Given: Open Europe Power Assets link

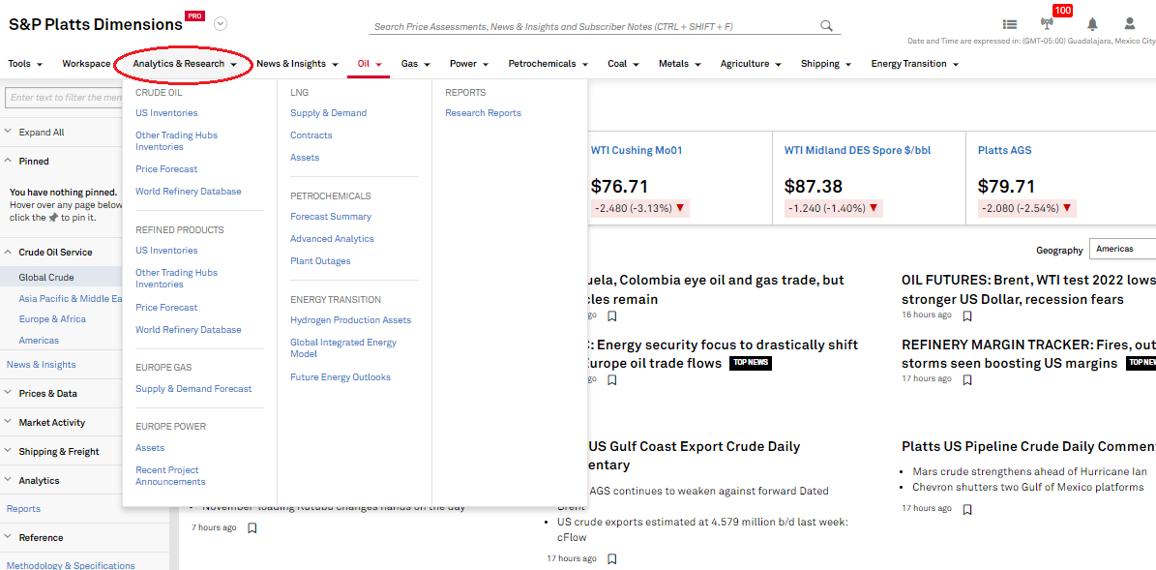Looking at the screenshot, I should click(150, 448).
